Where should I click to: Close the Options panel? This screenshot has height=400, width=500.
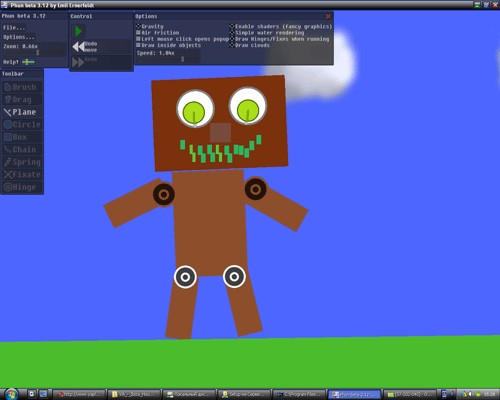(x=328, y=16)
